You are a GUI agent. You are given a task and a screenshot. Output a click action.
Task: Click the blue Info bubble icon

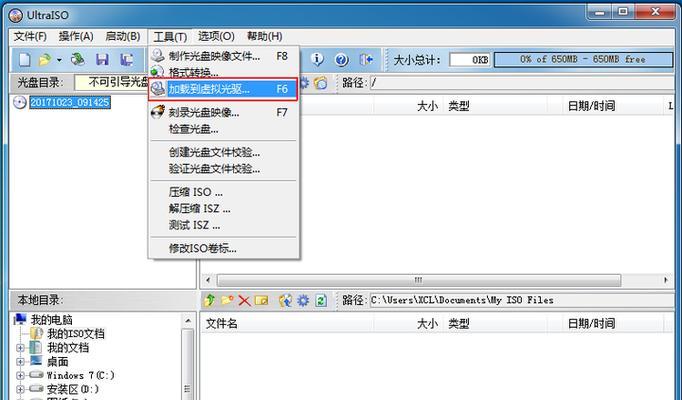(317, 59)
